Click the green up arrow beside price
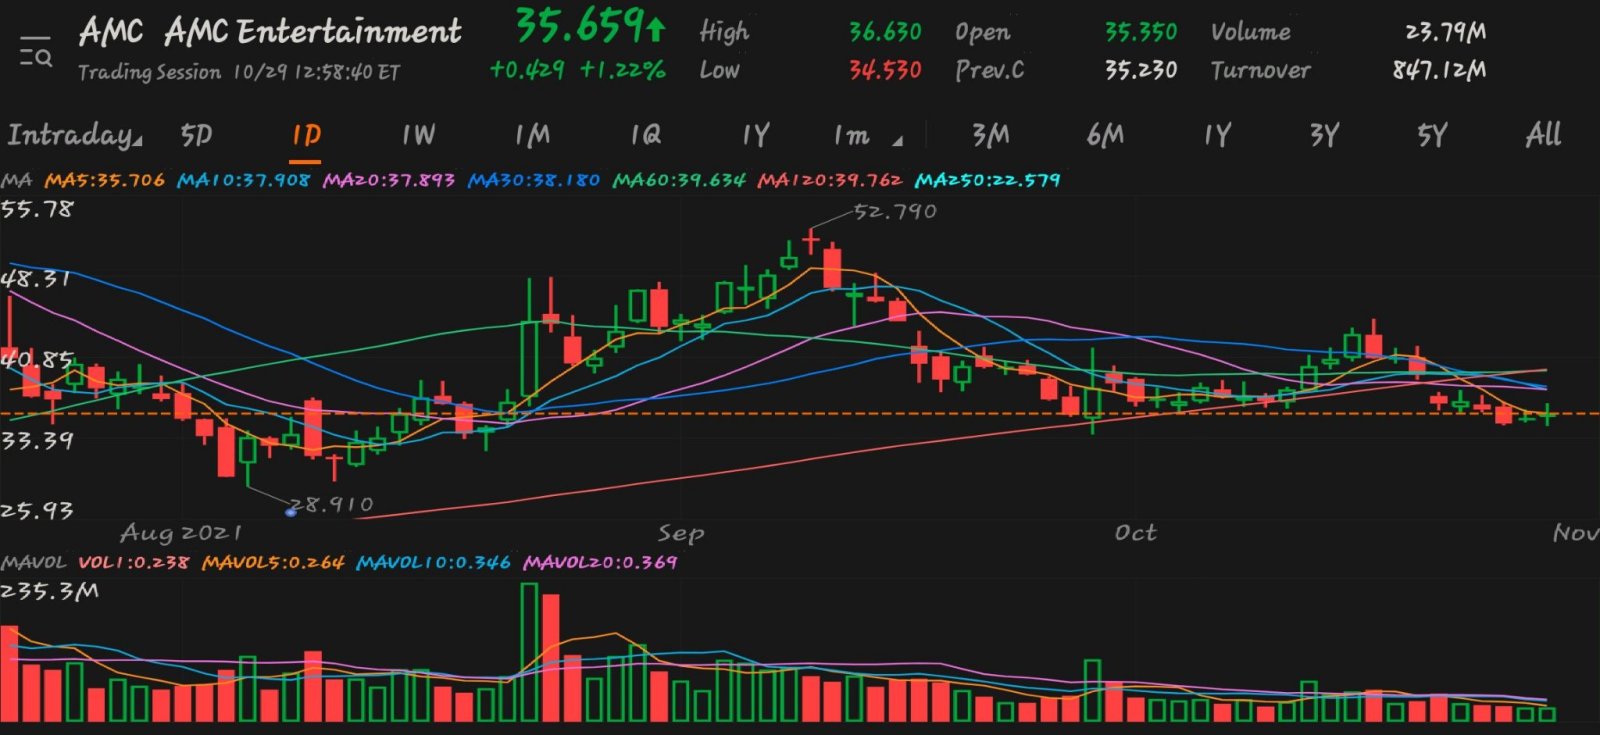The height and width of the screenshot is (735, 1600). 655,29
